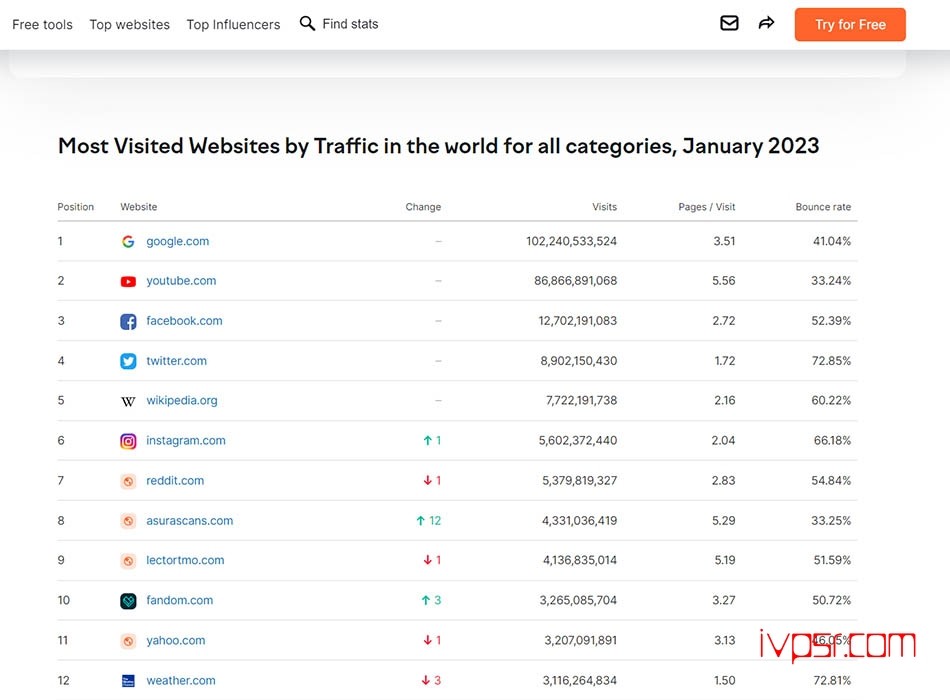Click twitter.com visits value 8,902,150,430
This screenshot has width=950, height=700.
click(x=579, y=361)
